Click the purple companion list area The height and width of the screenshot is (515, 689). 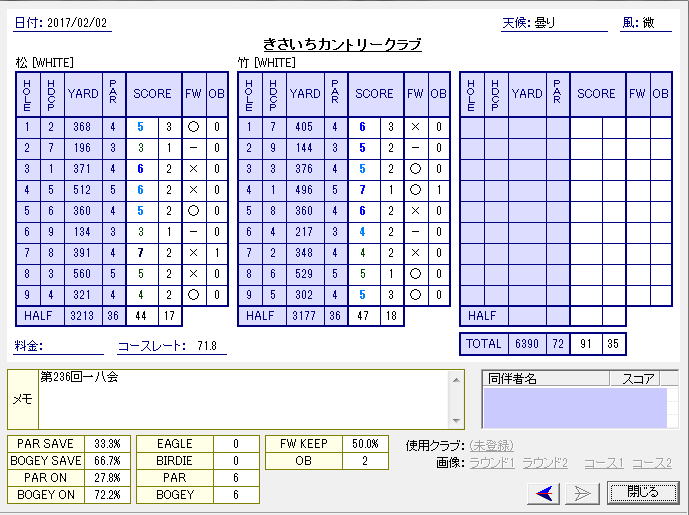tap(574, 407)
